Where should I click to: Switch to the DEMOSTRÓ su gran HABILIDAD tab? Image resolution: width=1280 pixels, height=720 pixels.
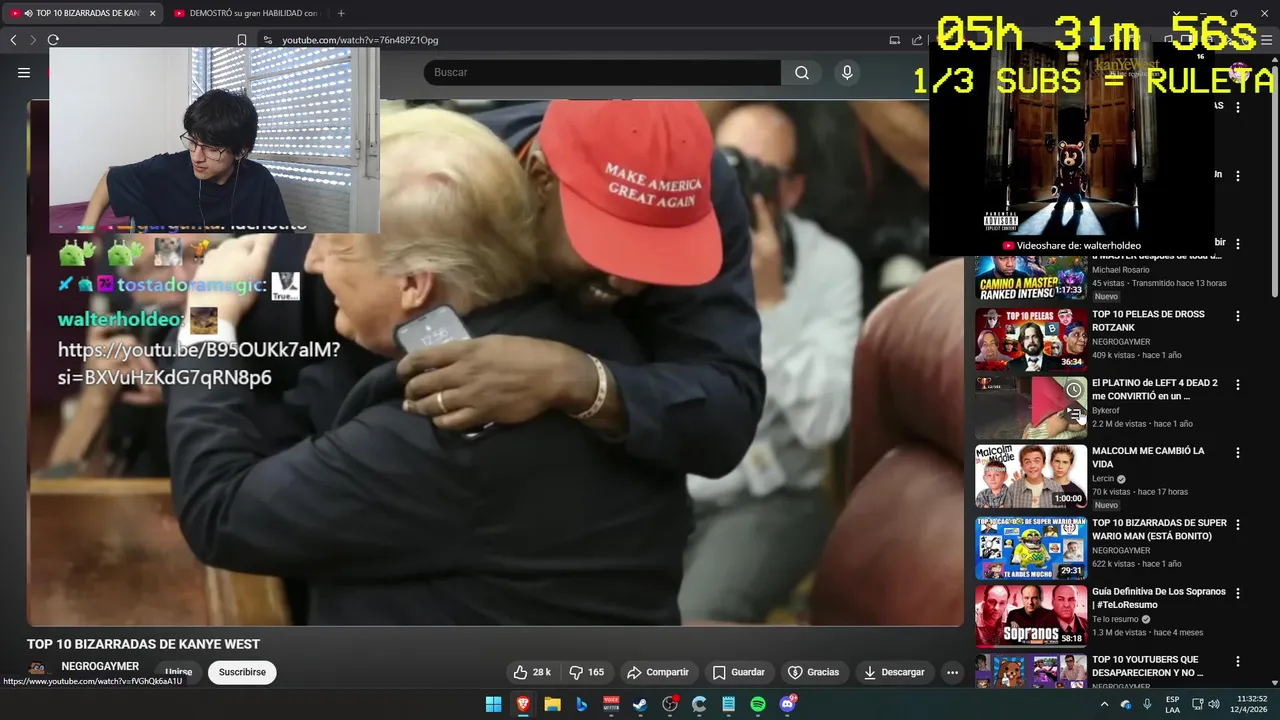coord(246,13)
